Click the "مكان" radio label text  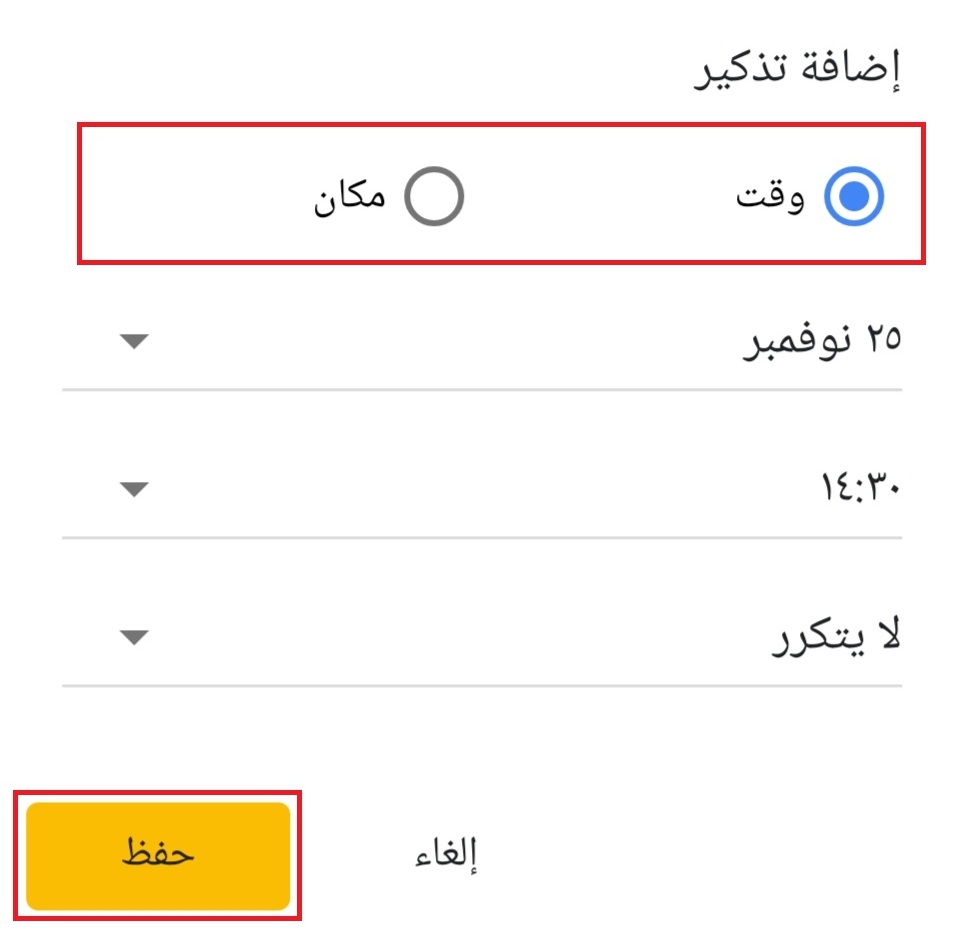349,197
